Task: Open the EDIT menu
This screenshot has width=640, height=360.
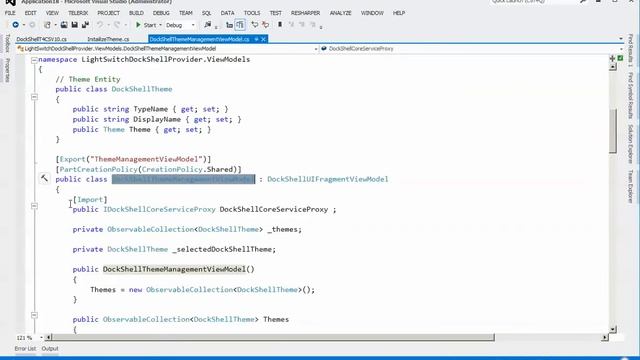Action: point(31,13)
